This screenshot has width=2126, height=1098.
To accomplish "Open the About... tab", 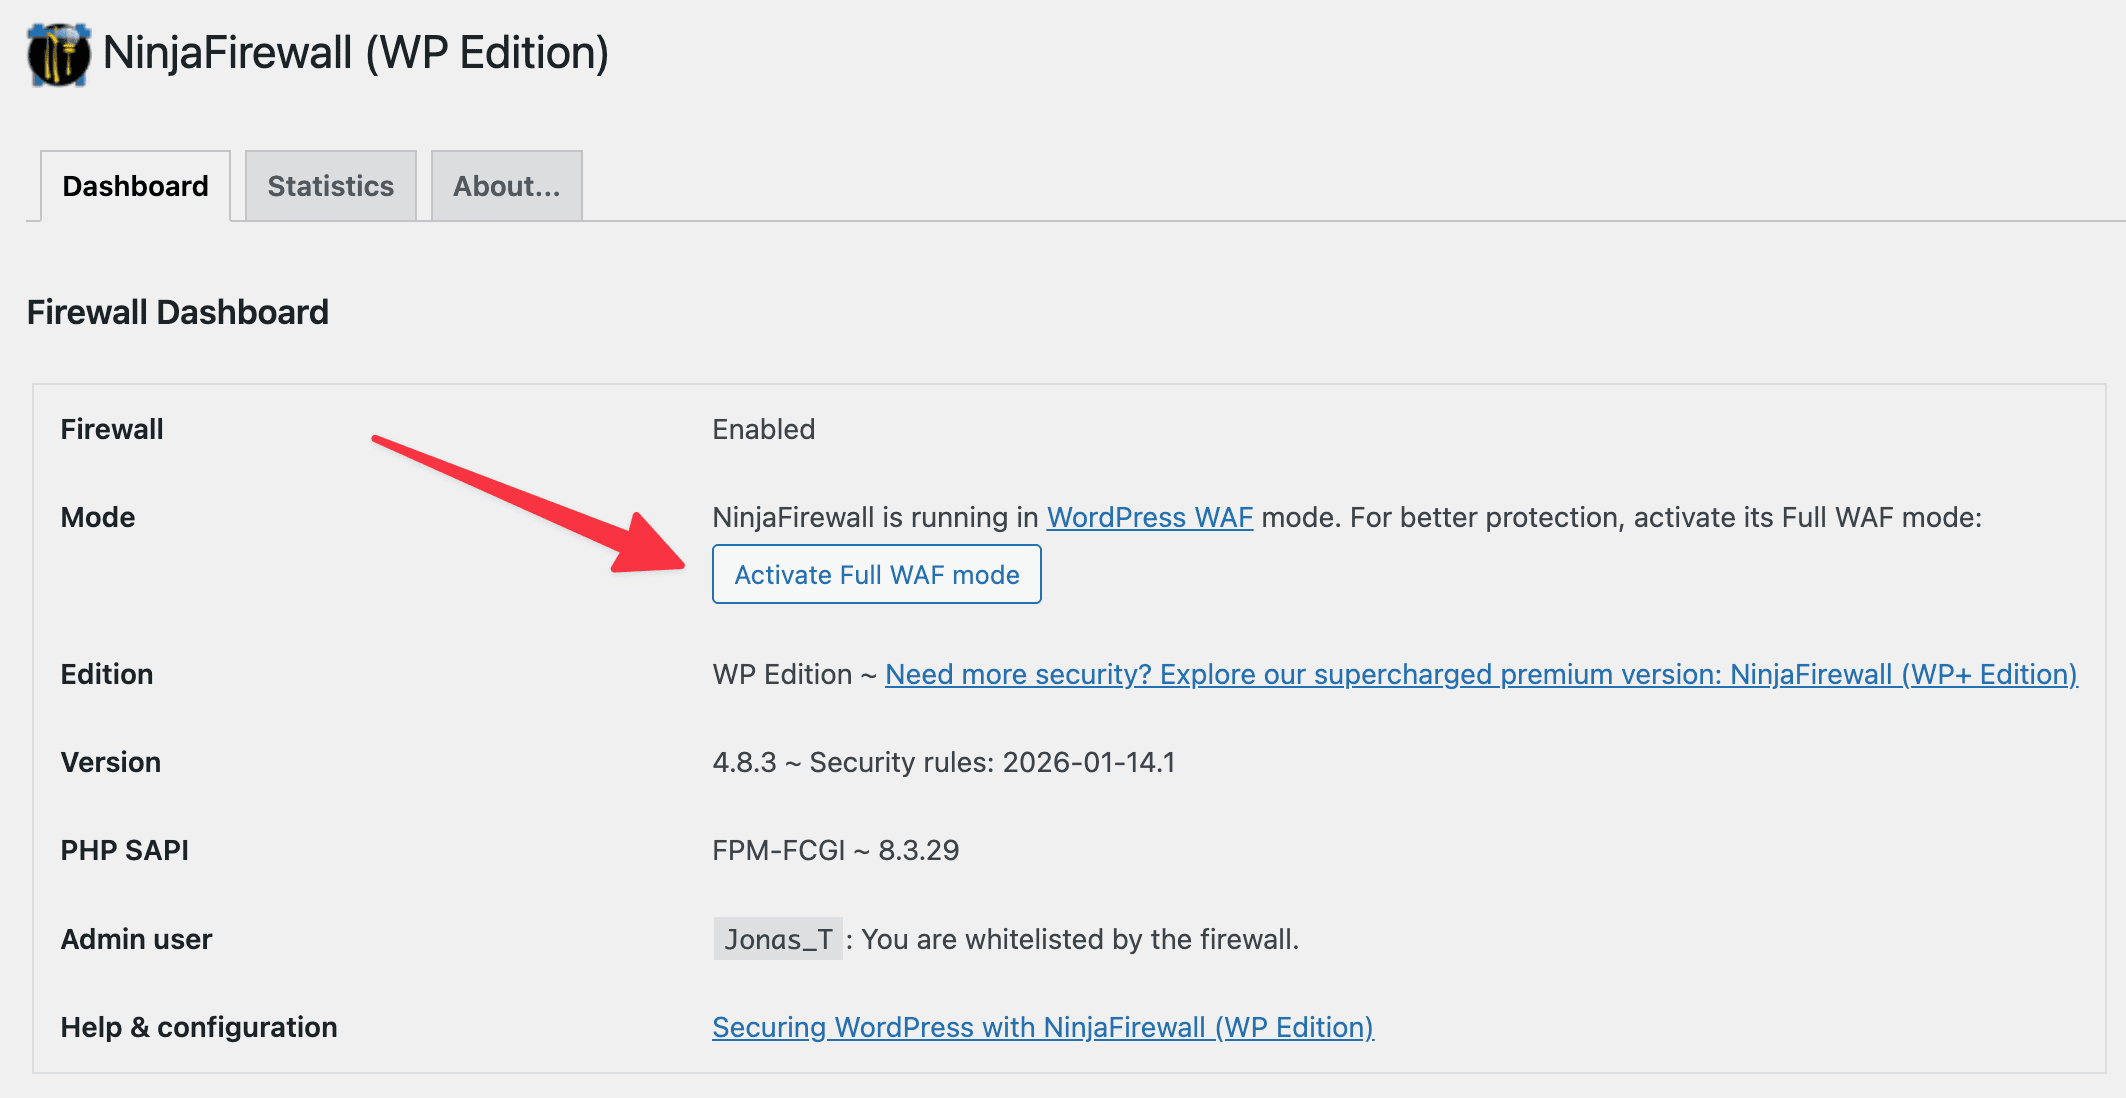I will (506, 185).
